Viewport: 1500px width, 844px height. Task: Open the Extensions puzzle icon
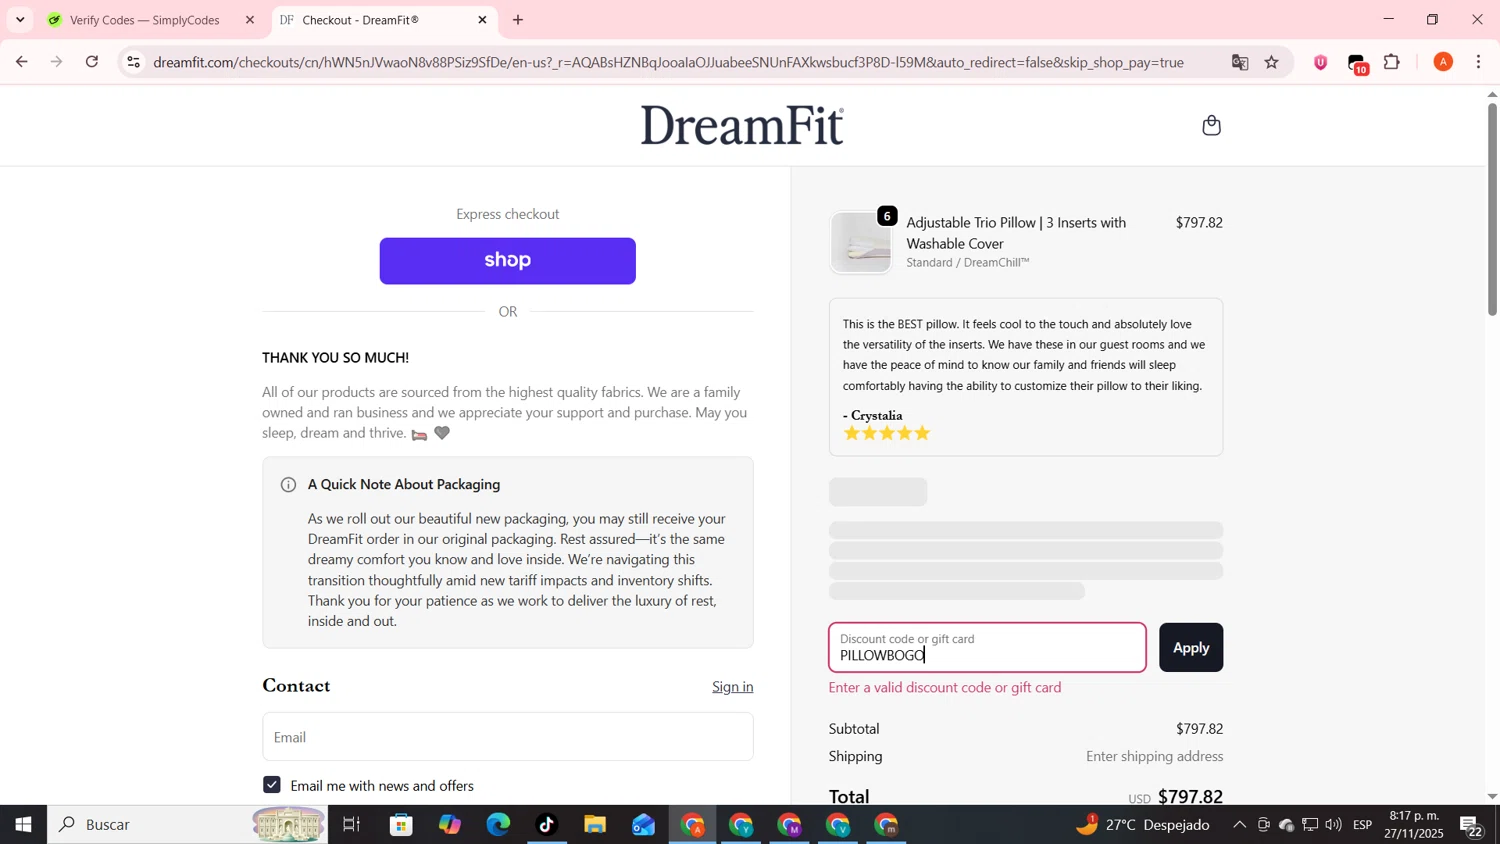click(x=1392, y=62)
